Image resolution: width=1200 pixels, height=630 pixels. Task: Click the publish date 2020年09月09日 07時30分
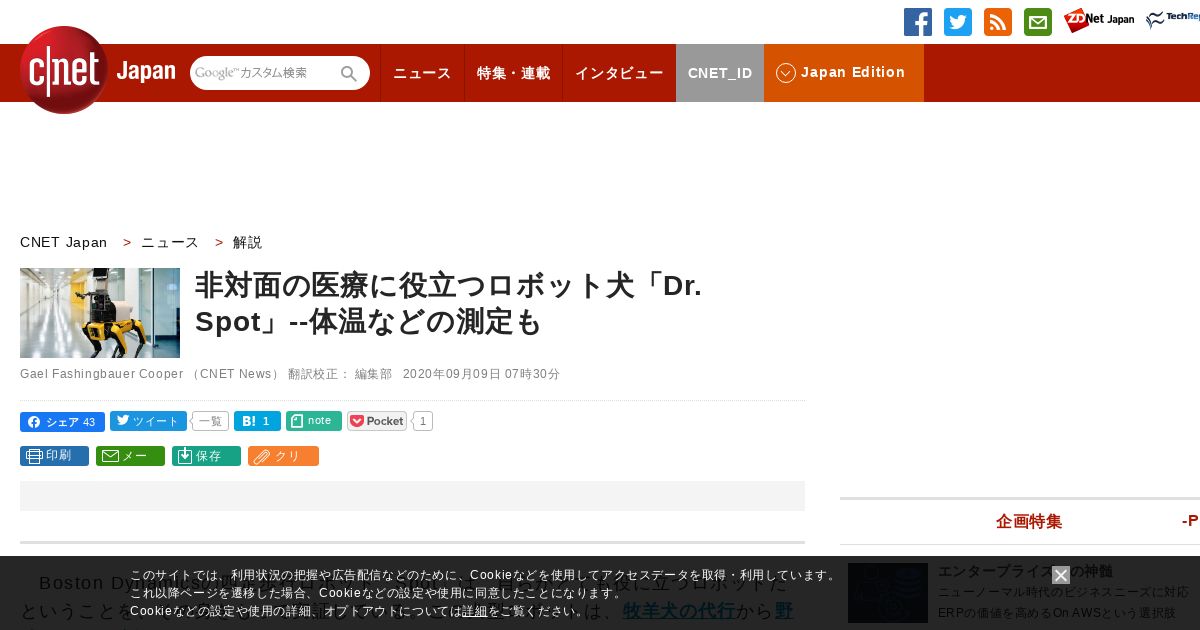pyautogui.click(x=481, y=374)
